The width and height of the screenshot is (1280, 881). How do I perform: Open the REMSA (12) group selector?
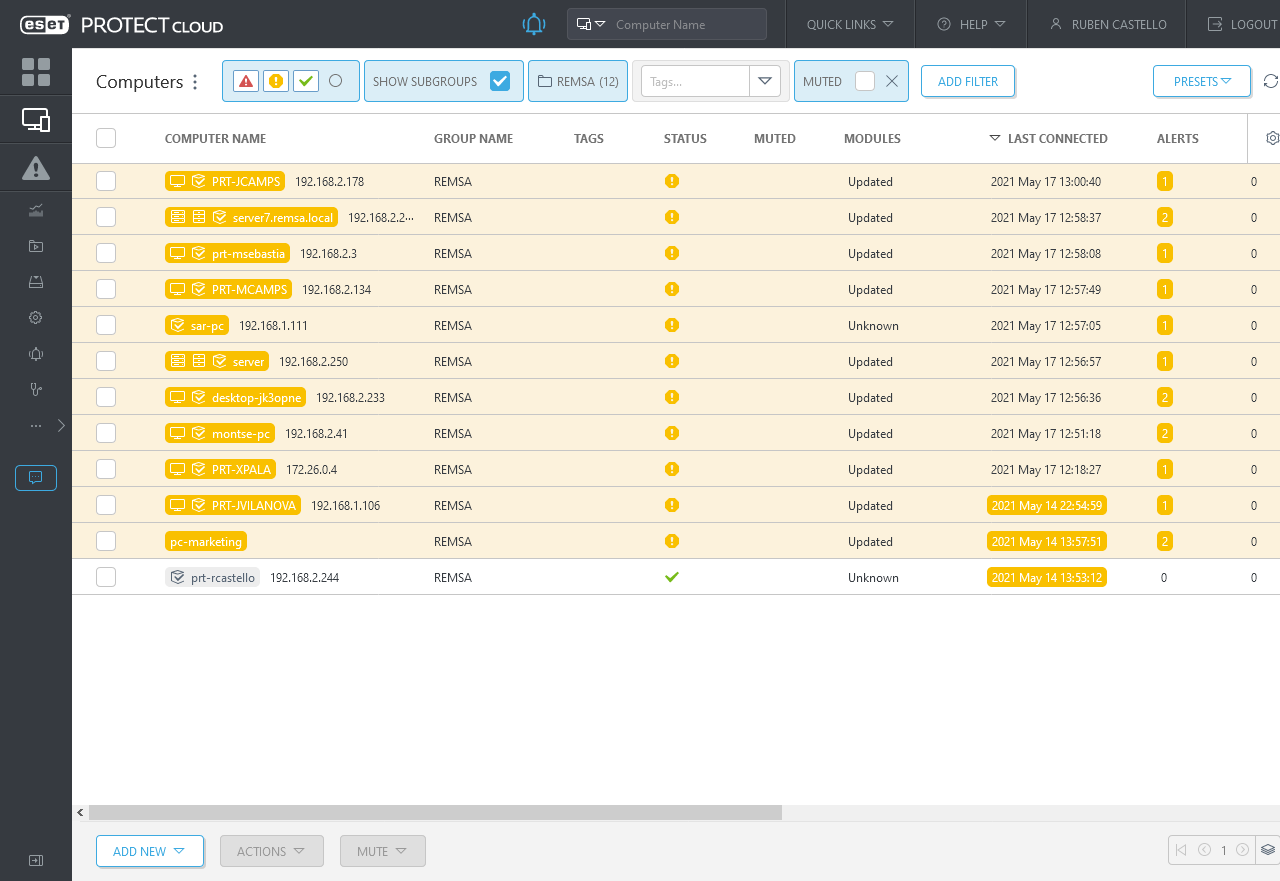[578, 81]
